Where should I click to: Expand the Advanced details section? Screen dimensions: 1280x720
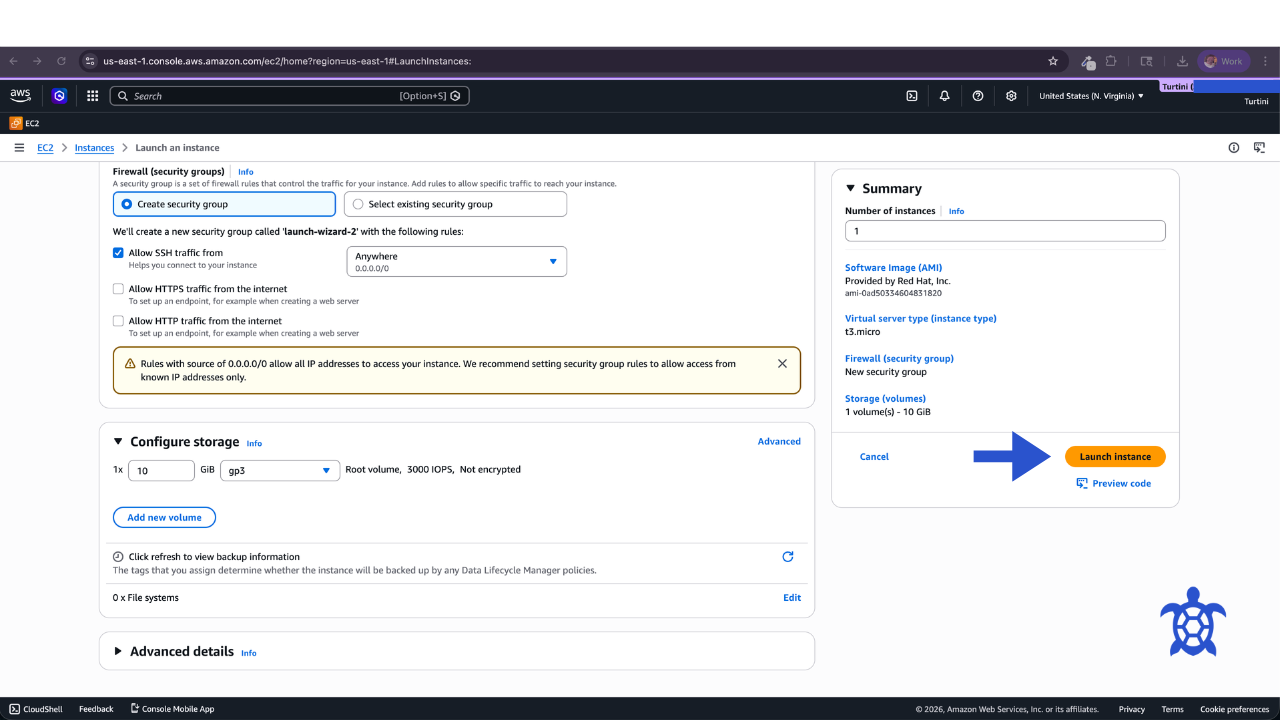[118, 652]
